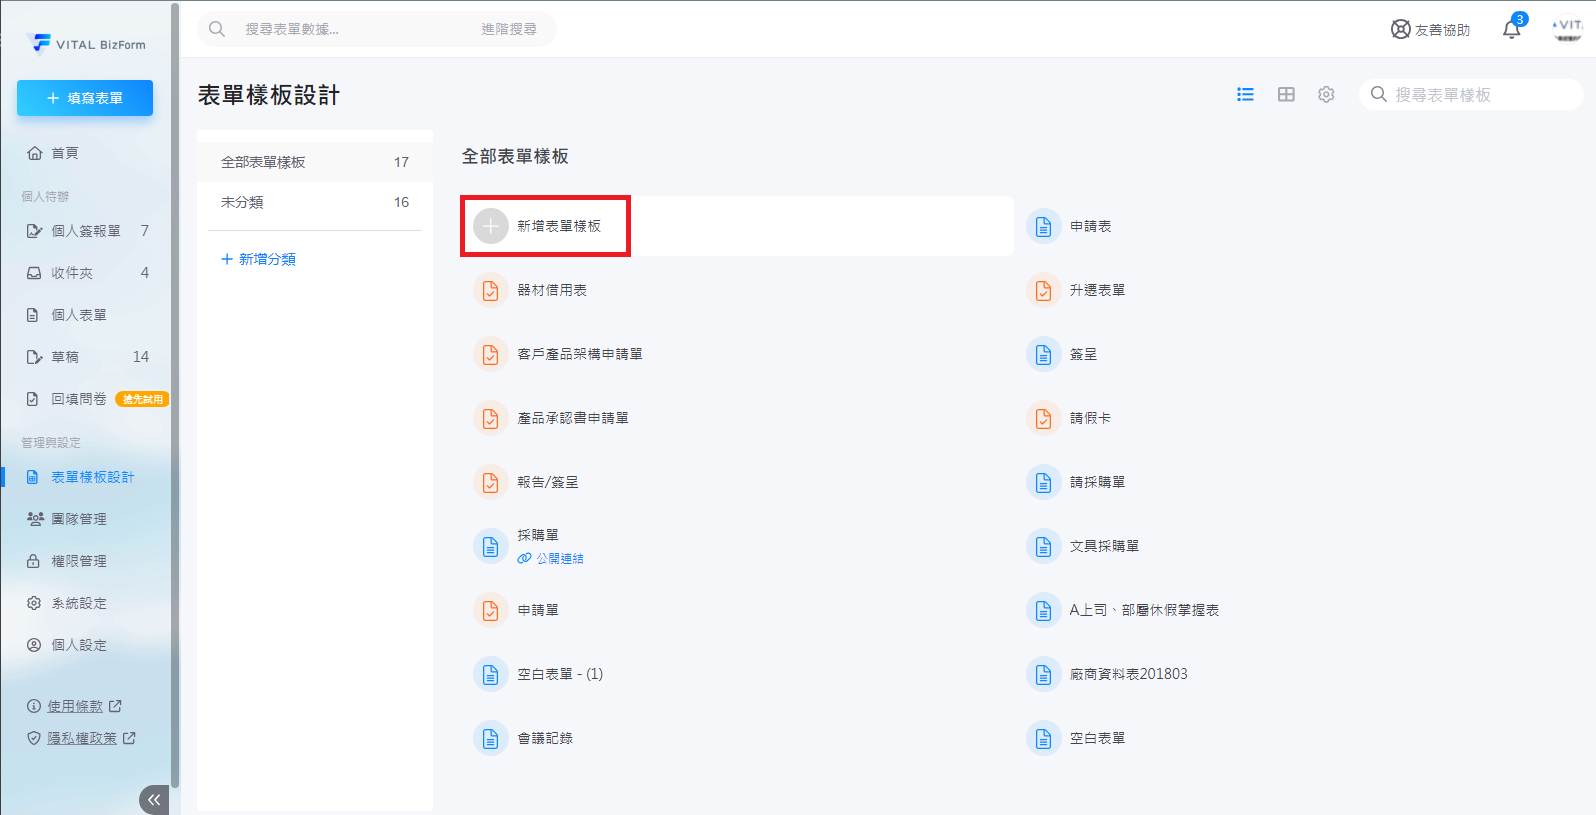The width and height of the screenshot is (1596, 815).
Task: Open the 器材借用表 template icon
Action: (491, 290)
